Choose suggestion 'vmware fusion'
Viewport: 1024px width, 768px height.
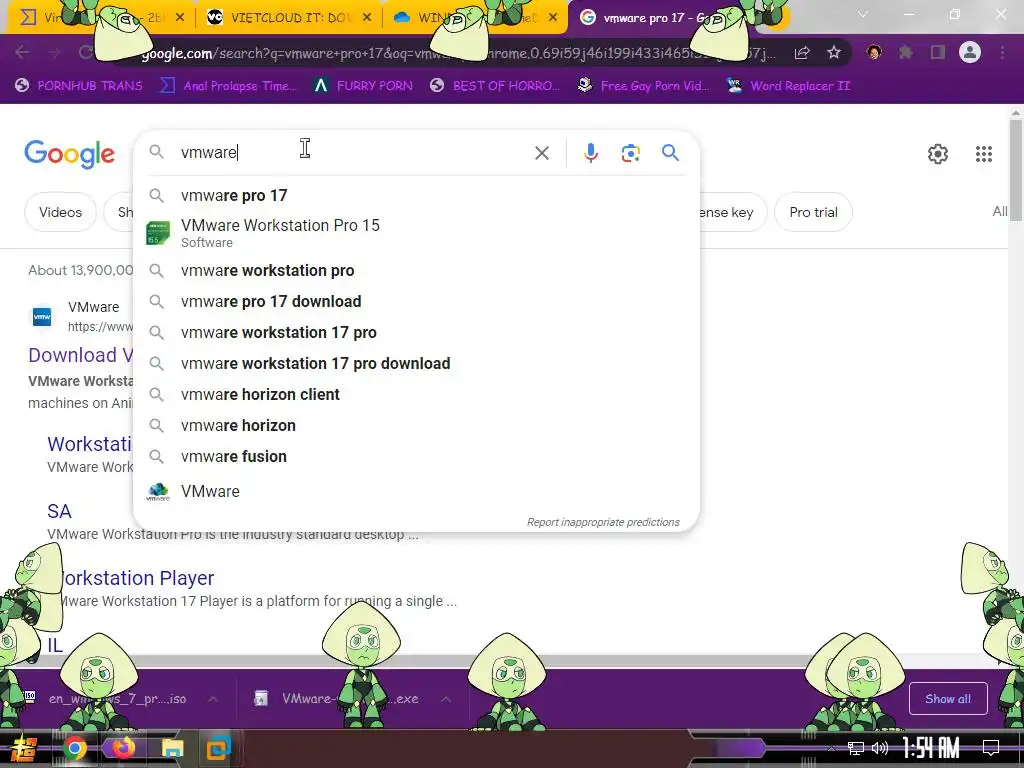point(416,456)
